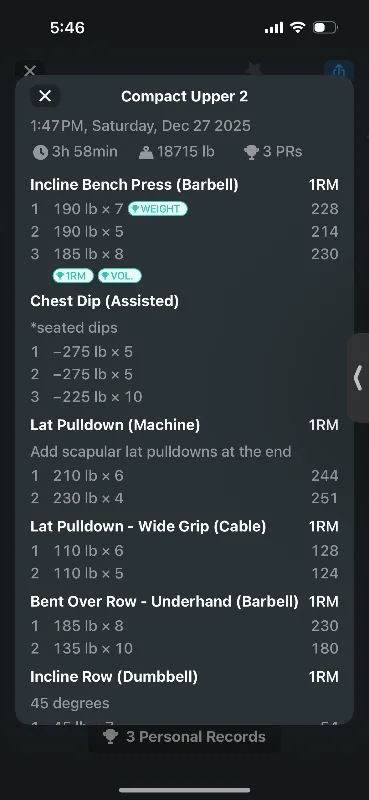Tap the background close X behind popup
Image resolution: width=369 pixels, height=800 pixels.
point(30,70)
